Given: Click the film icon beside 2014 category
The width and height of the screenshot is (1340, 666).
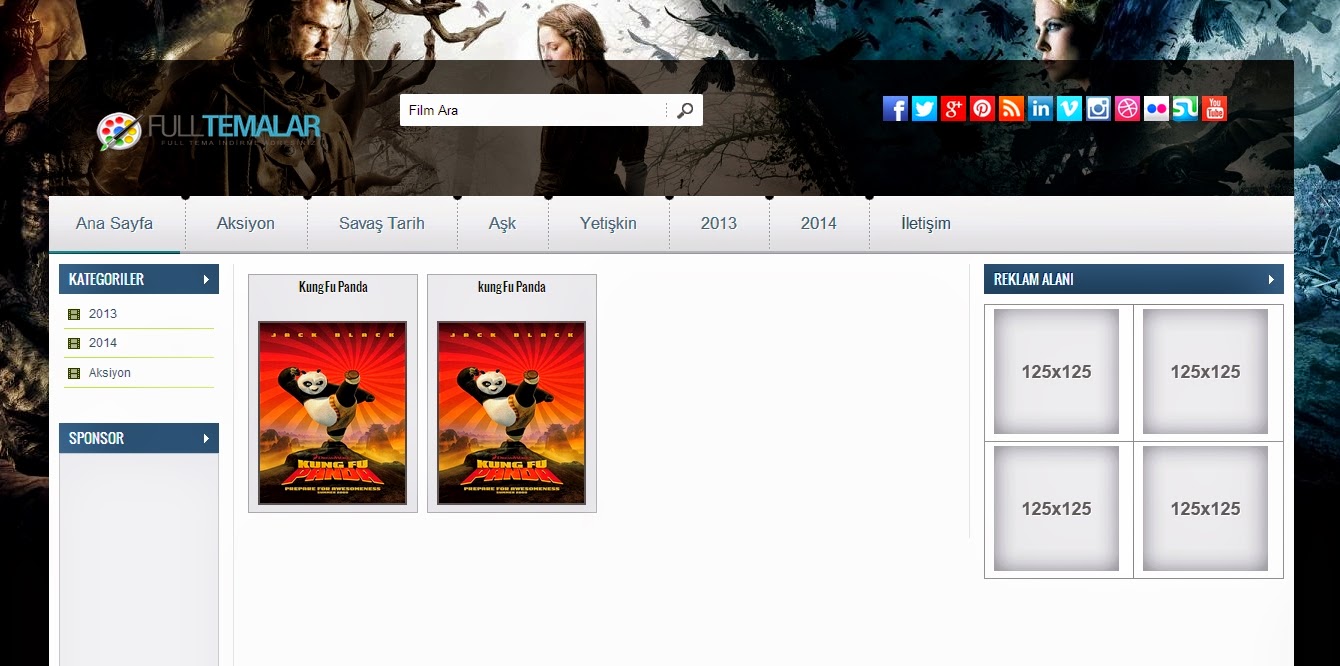Looking at the screenshot, I should coord(74,343).
